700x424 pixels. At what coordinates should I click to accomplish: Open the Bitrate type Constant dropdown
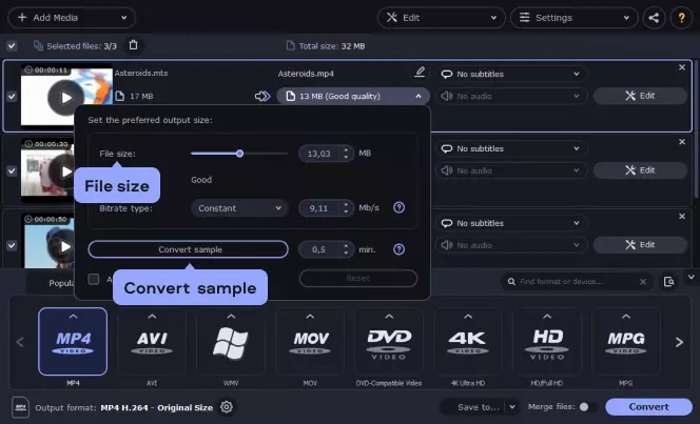(x=238, y=208)
